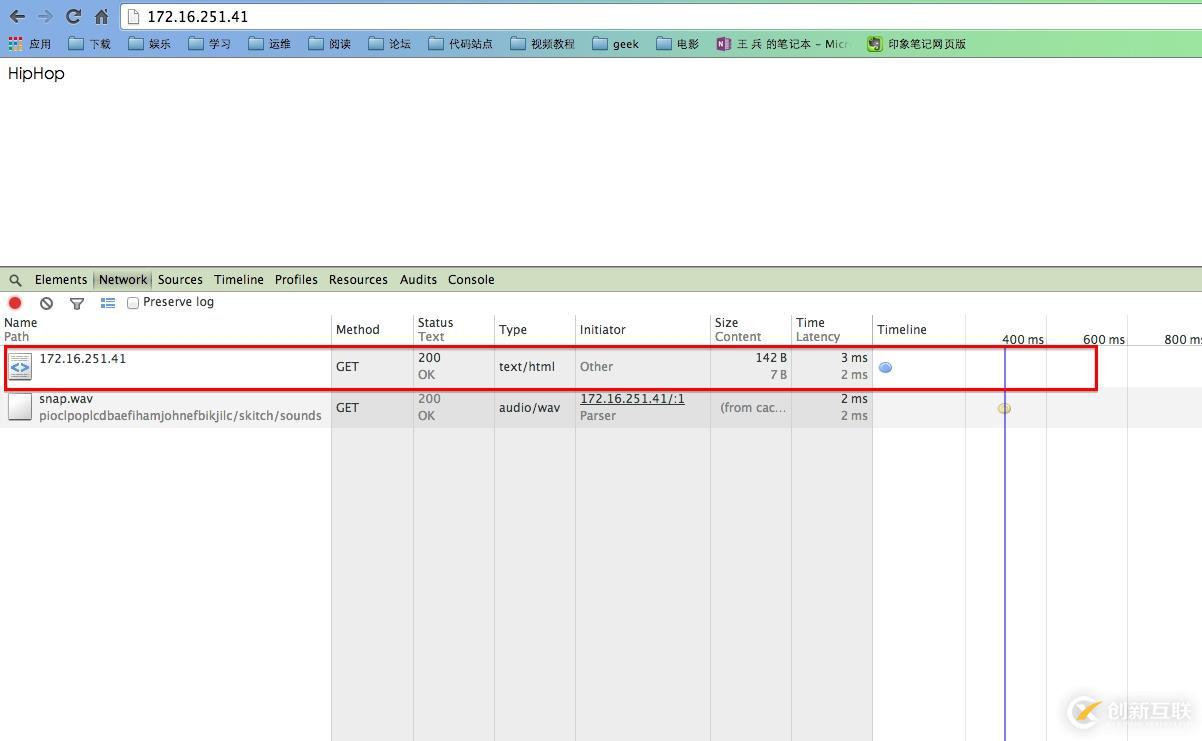
Task: Clear the network log icon
Action: (x=46, y=303)
